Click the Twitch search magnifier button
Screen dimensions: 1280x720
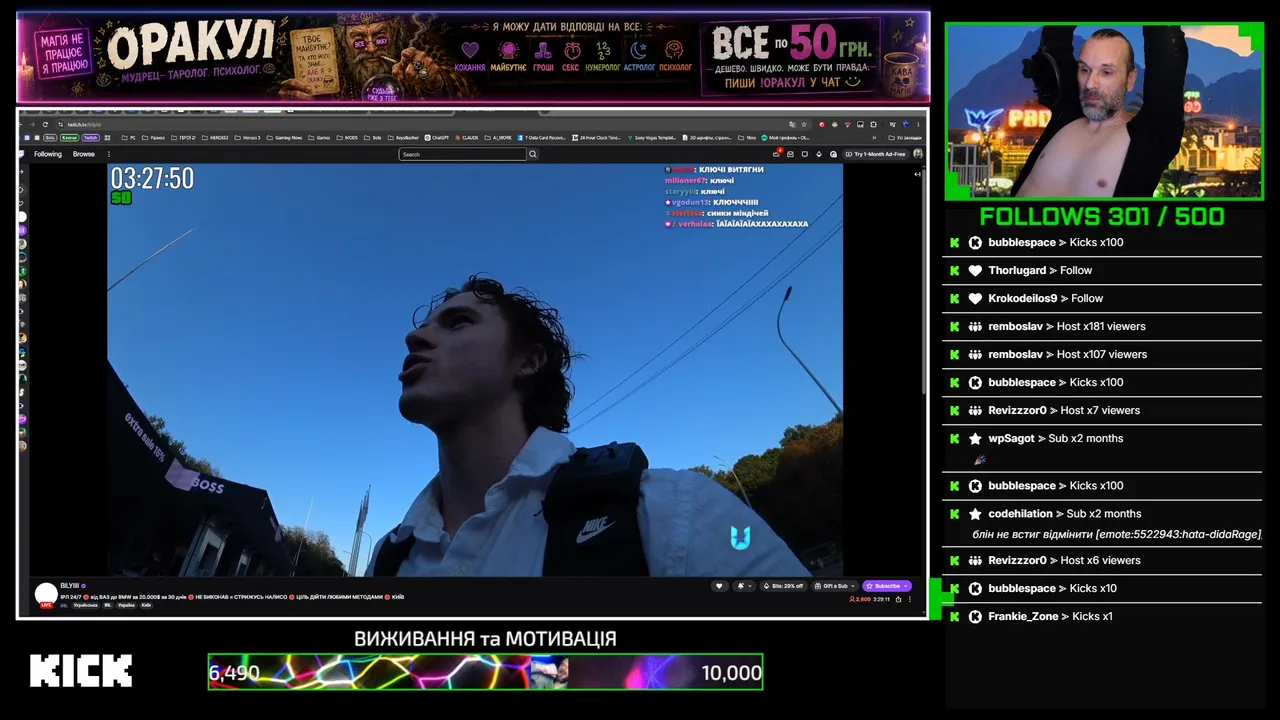tap(533, 154)
